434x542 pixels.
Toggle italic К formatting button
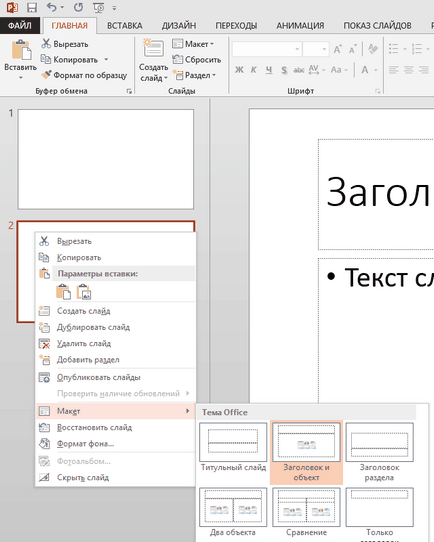pos(254,70)
